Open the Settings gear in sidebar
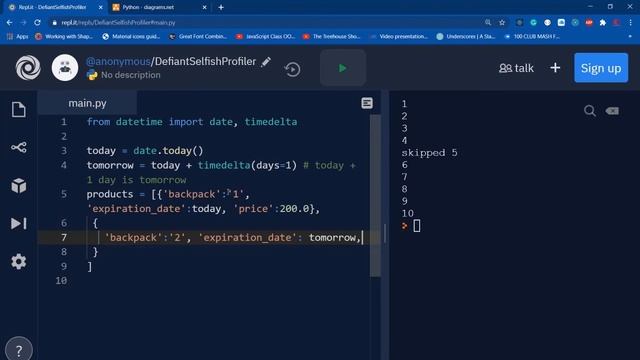The width and height of the screenshot is (640, 360). tap(19, 261)
